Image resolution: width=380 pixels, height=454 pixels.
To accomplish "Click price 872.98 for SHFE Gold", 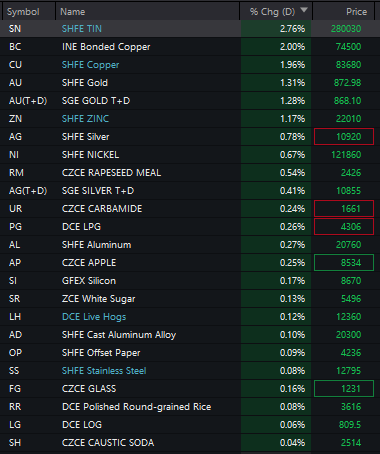I will click(x=347, y=83).
